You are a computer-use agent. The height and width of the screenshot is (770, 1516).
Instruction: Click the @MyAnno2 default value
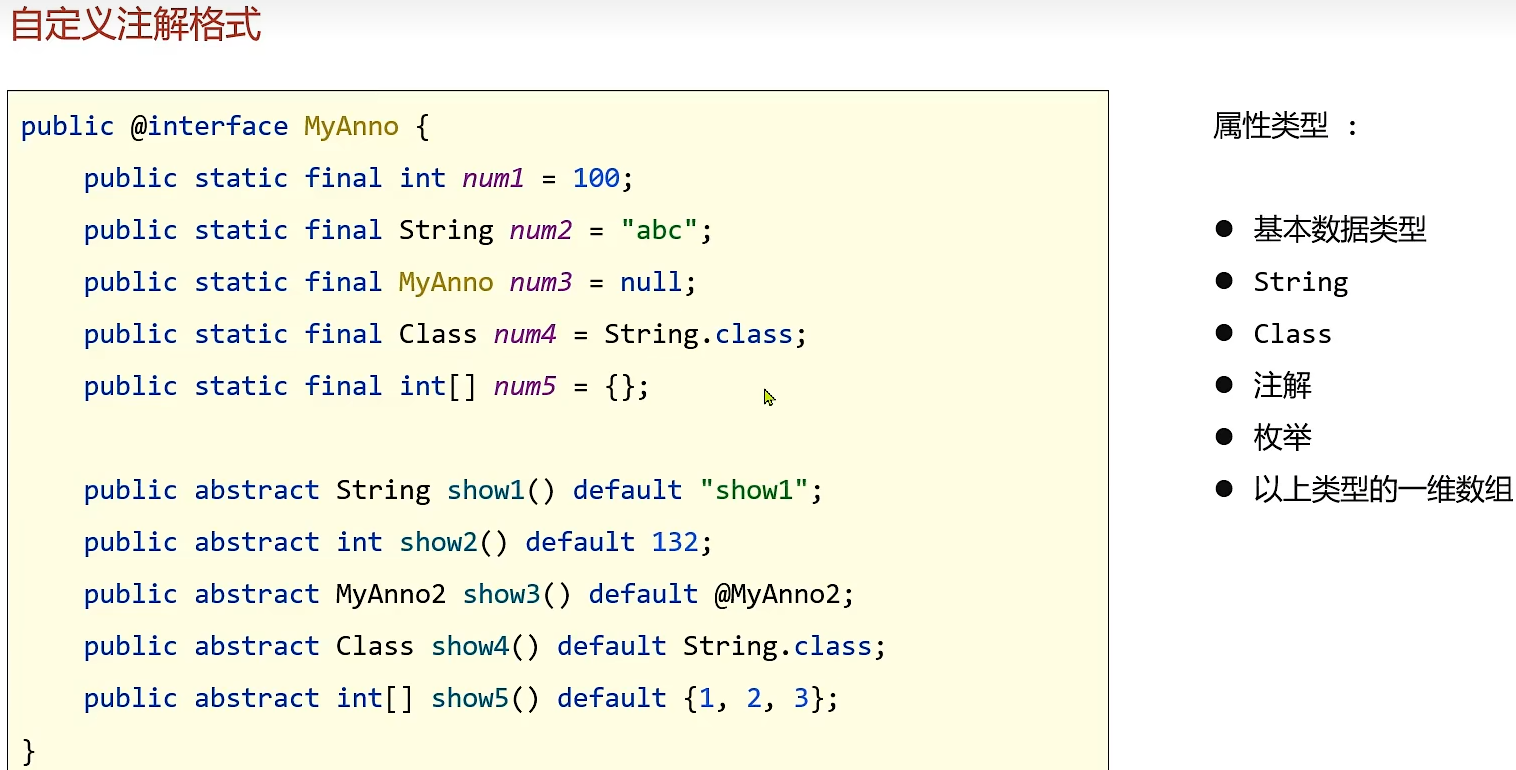(777, 594)
